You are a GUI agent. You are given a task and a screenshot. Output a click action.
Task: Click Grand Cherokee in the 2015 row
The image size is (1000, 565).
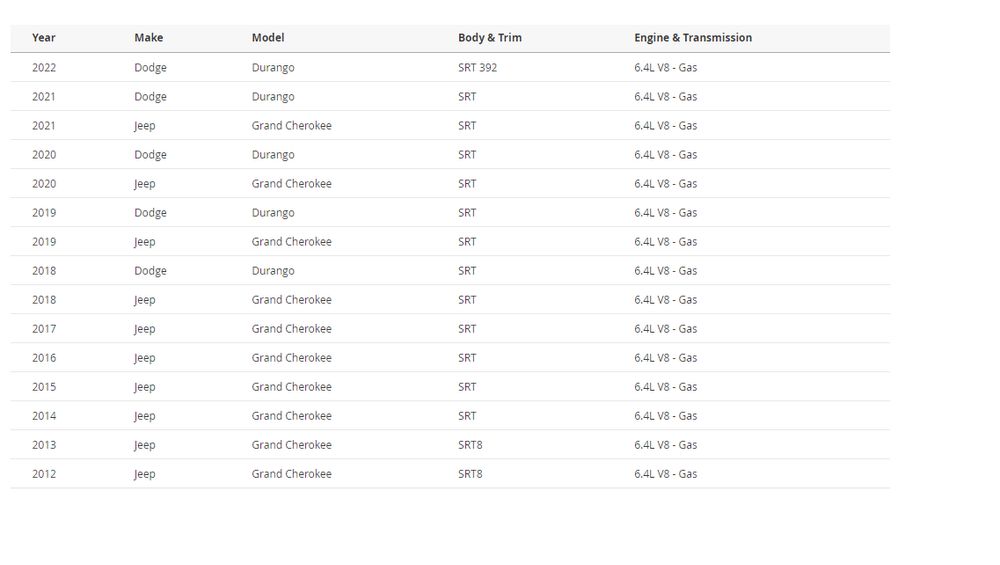[x=291, y=387]
